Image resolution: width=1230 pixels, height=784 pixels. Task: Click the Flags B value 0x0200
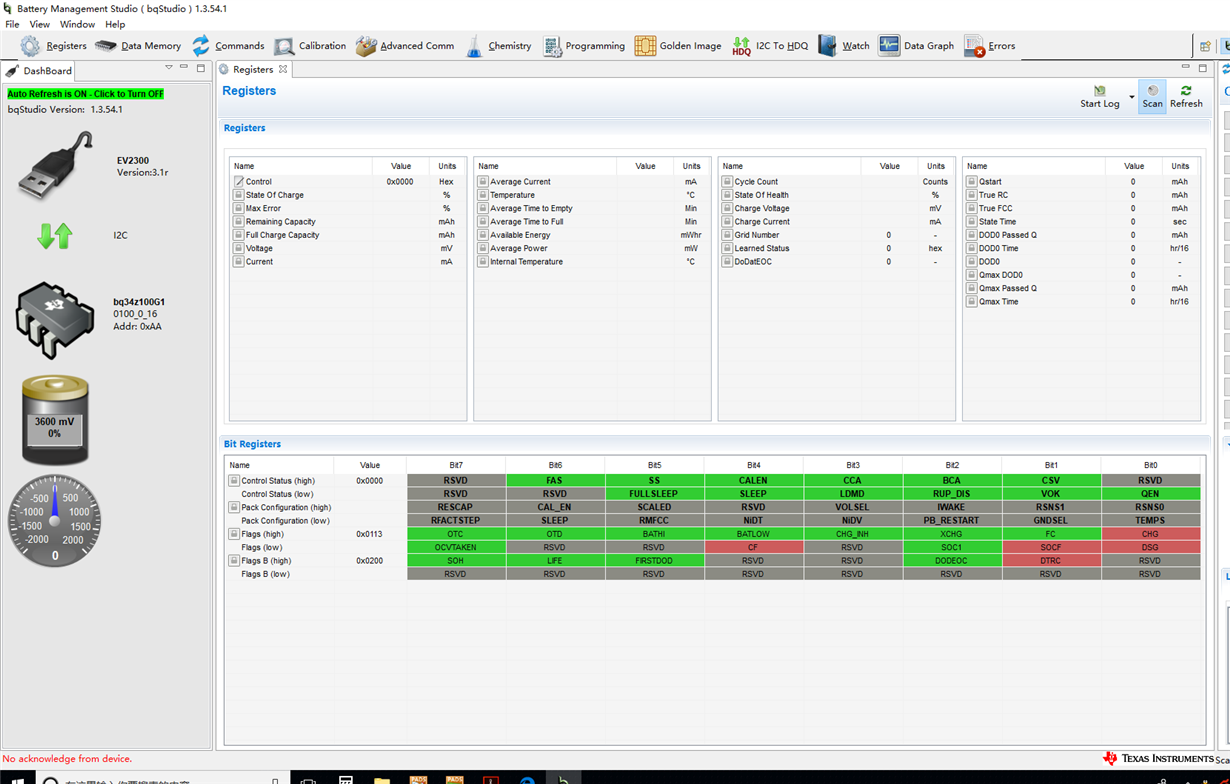(x=369, y=561)
